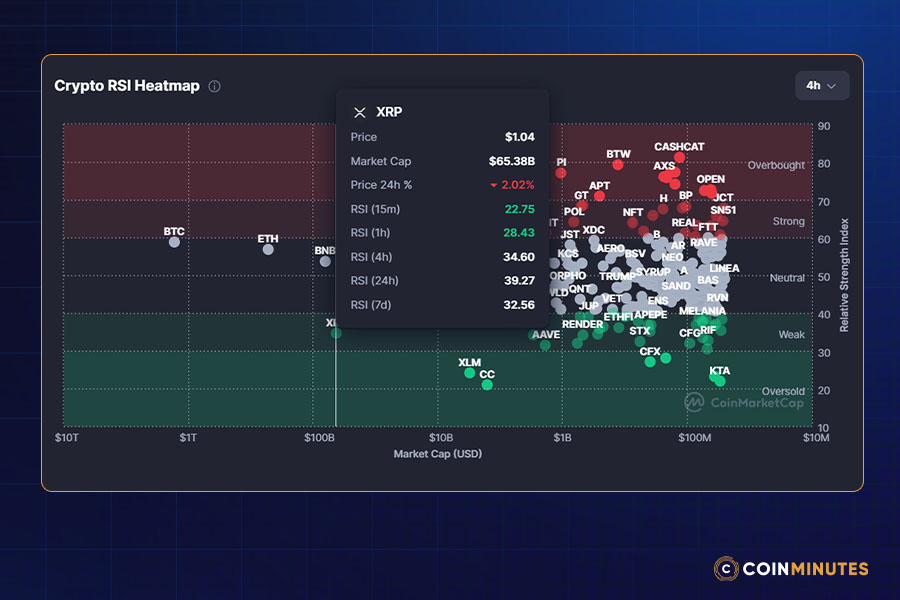Click the $100M axis tick label
Viewport: 900px width, 600px height.
[695, 438]
